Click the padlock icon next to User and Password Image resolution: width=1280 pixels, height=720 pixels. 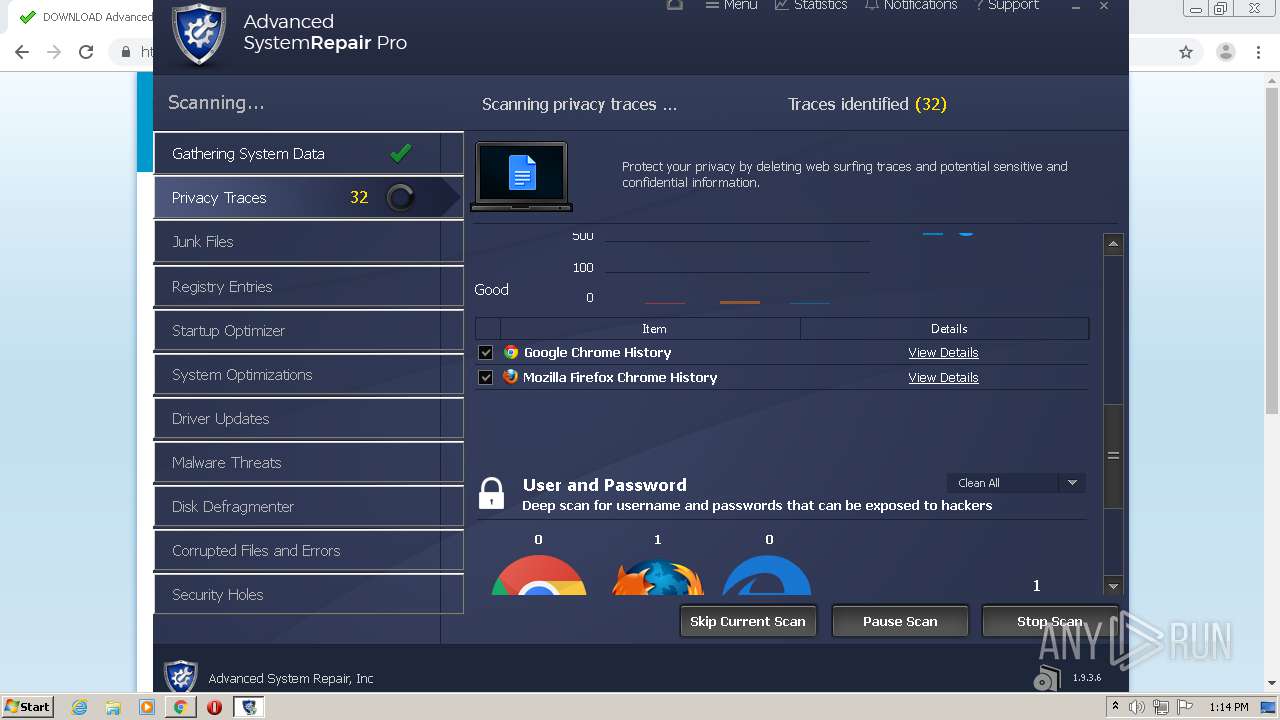[x=491, y=494]
